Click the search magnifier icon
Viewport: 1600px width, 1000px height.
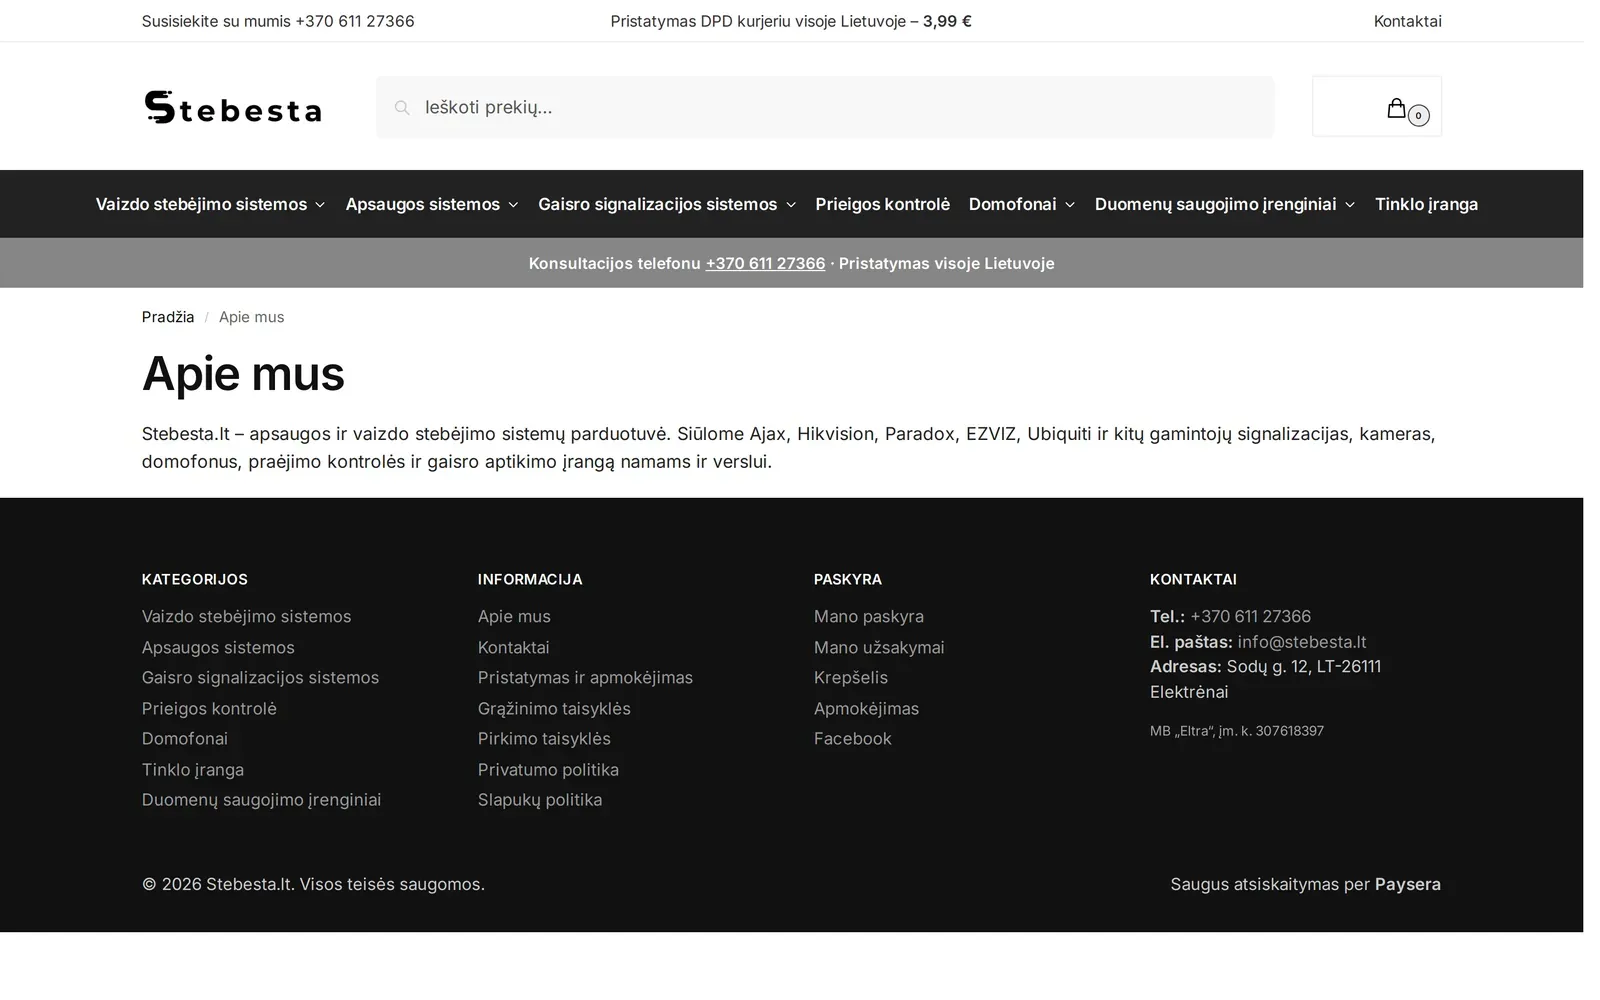(402, 108)
